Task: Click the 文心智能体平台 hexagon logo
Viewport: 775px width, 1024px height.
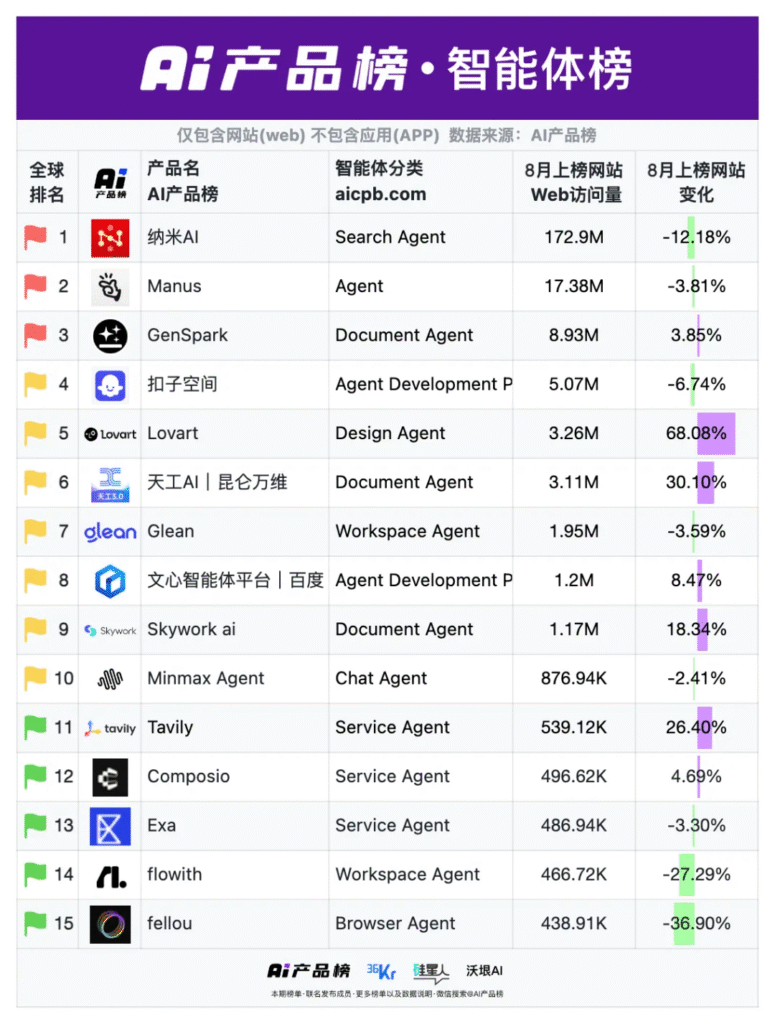Action: [x=110, y=581]
